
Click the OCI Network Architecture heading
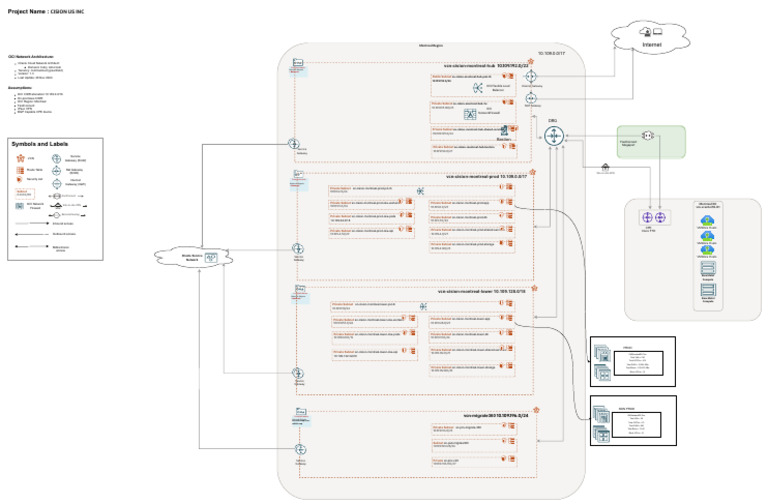coord(31,57)
